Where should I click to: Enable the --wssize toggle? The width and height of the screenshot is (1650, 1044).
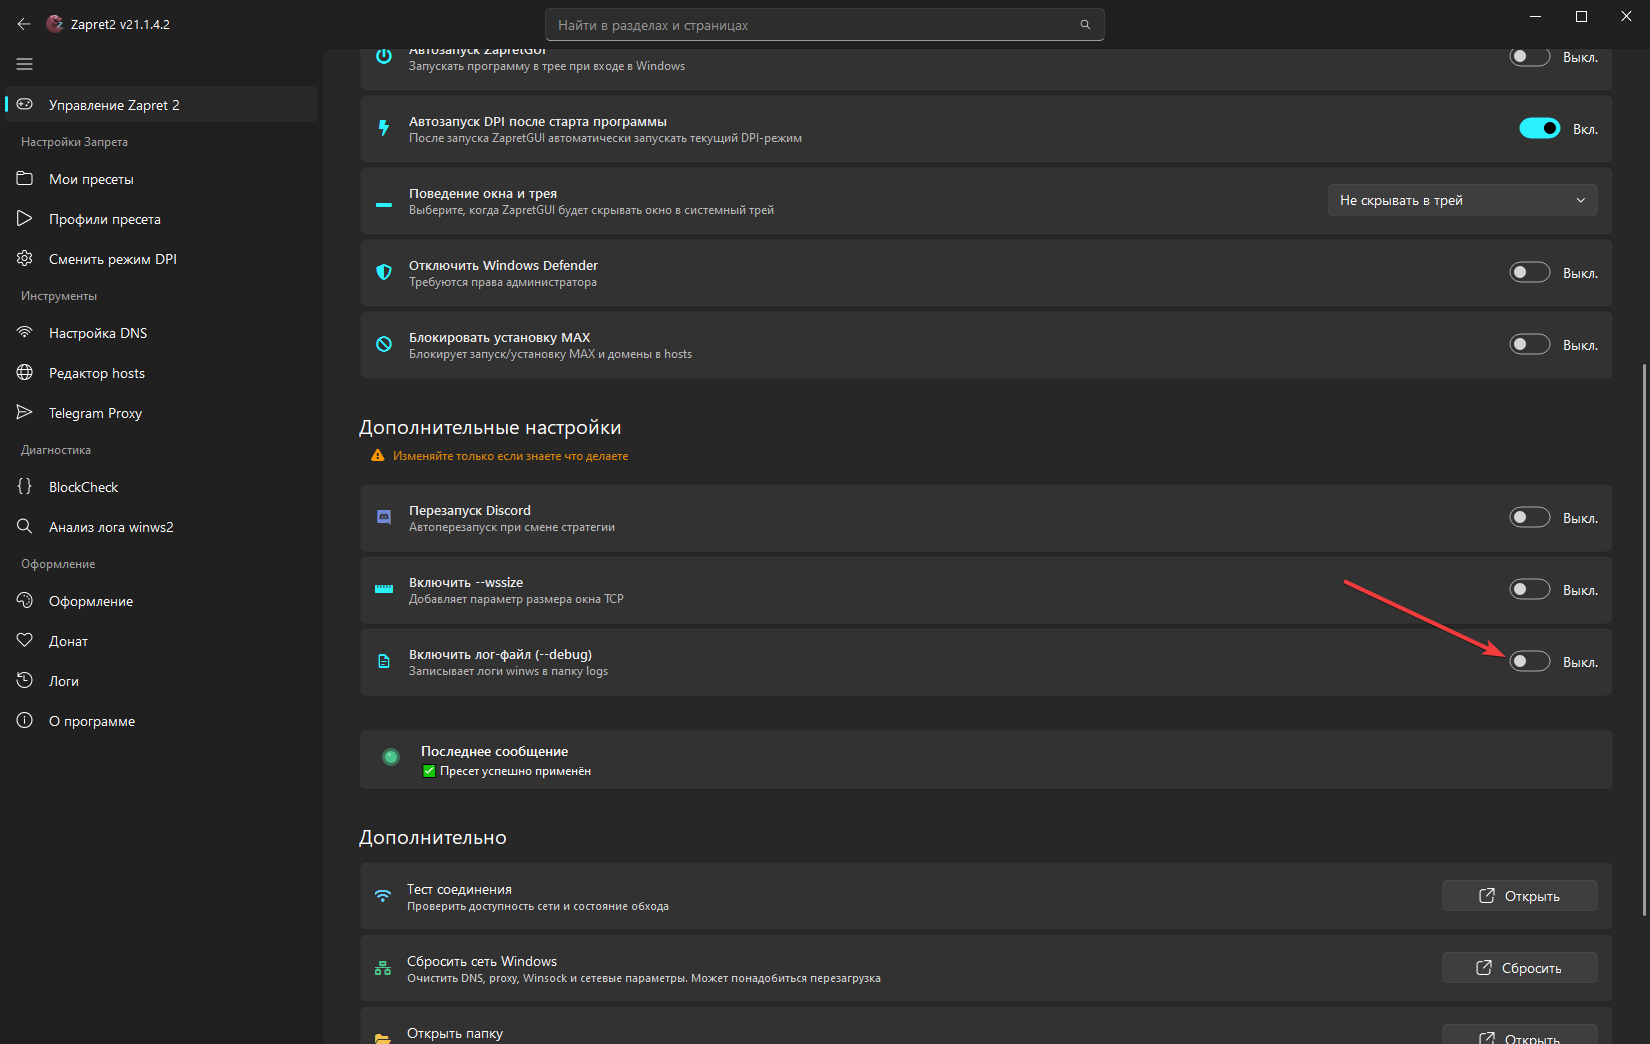[x=1530, y=589]
